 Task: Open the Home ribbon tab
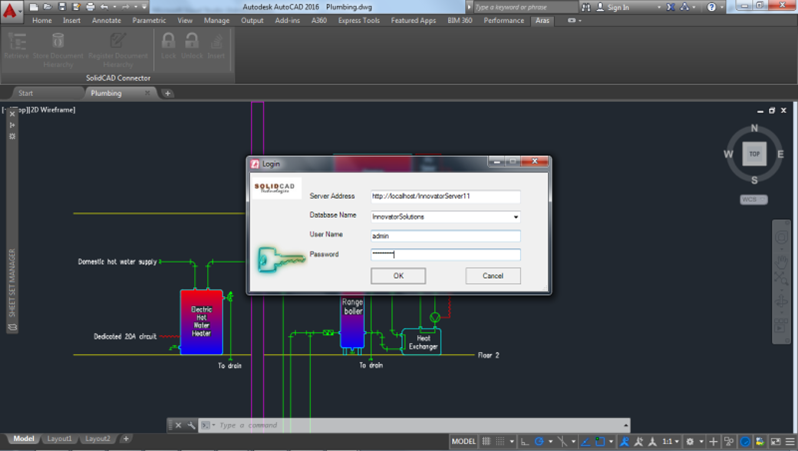(x=42, y=20)
